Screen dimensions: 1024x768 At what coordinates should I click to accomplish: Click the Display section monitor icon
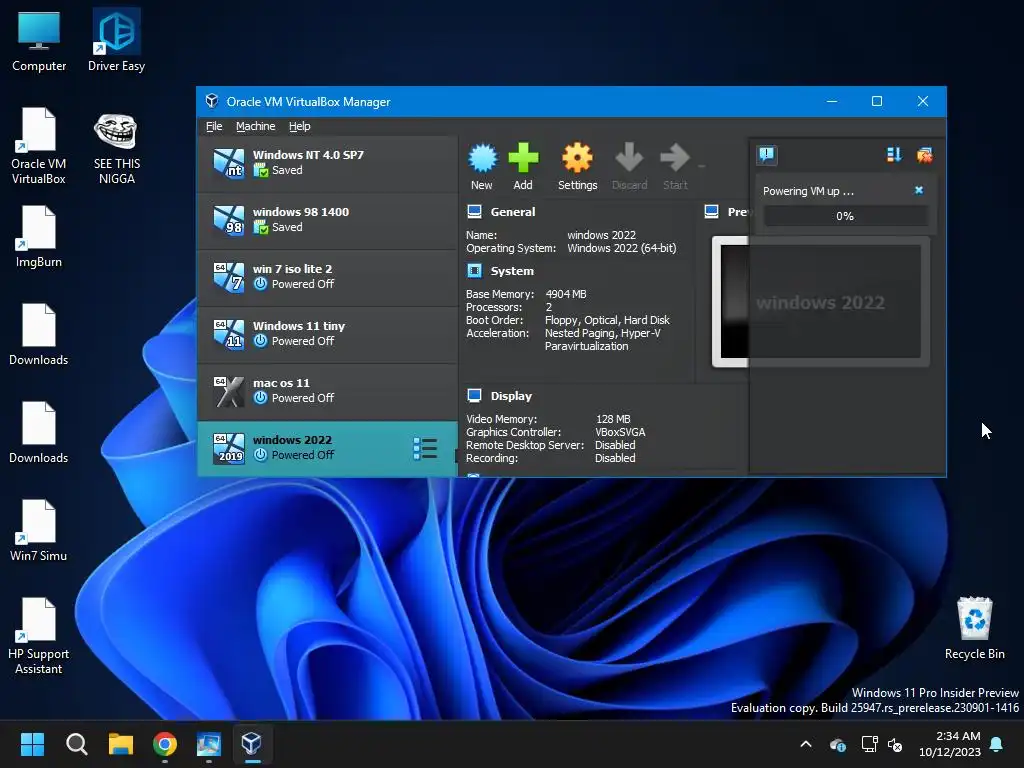tap(475, 396)
